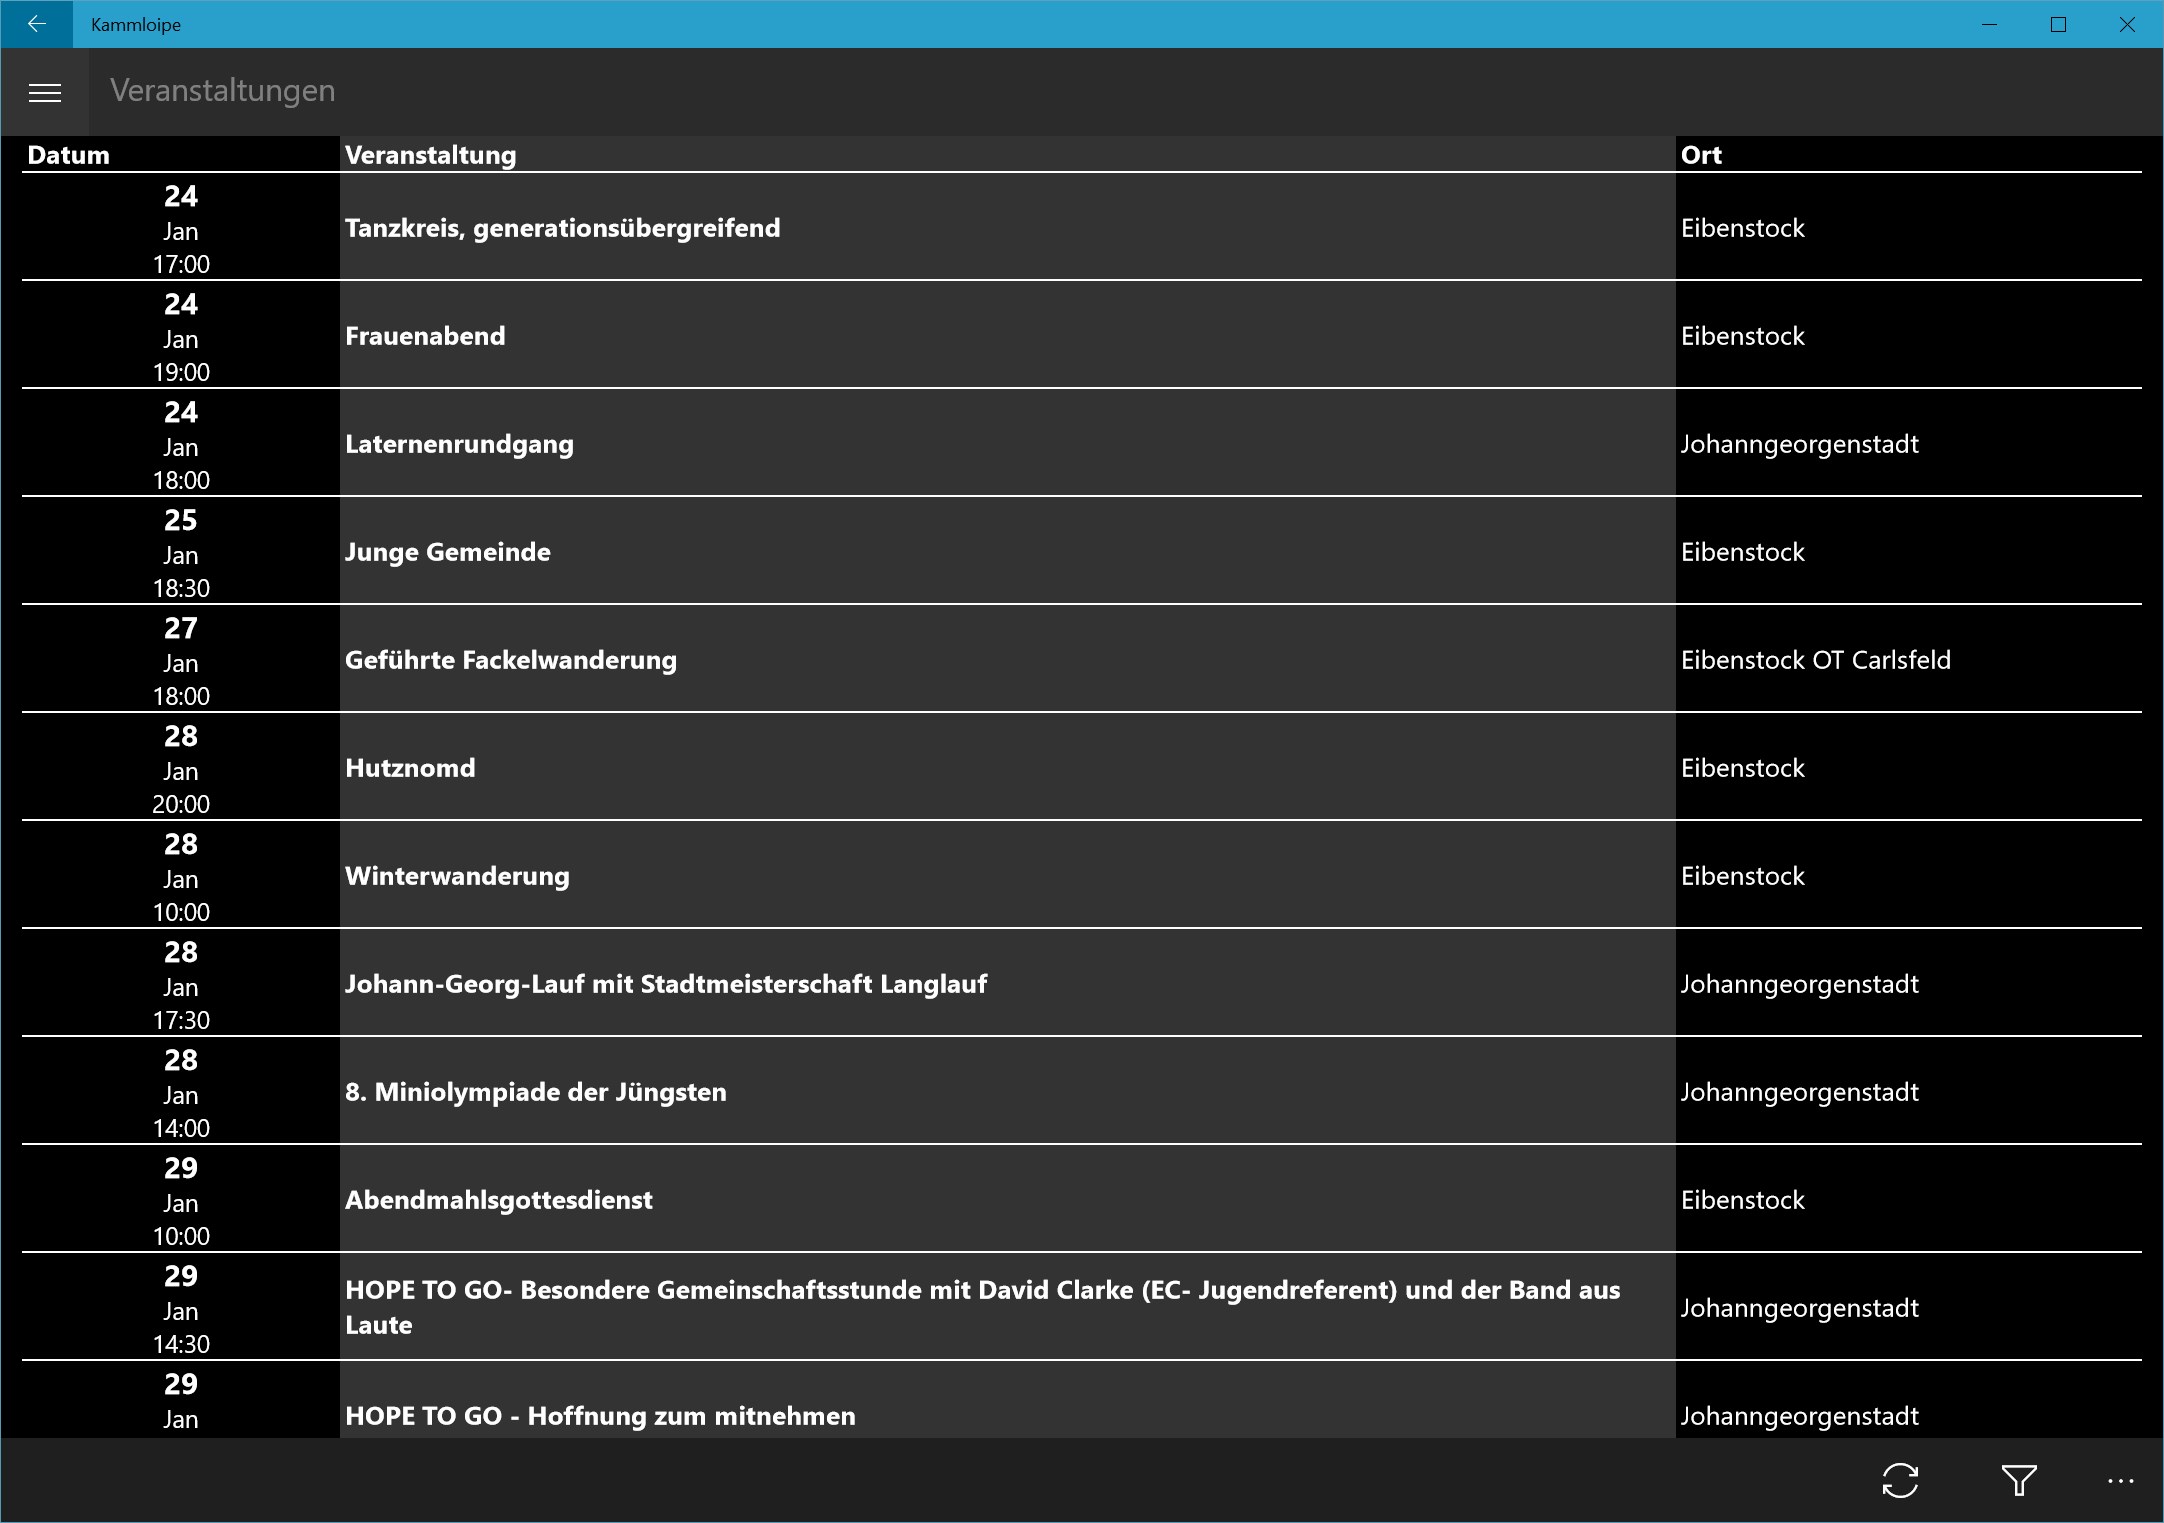Expand the more options ellipsis

(2120, 1480)
